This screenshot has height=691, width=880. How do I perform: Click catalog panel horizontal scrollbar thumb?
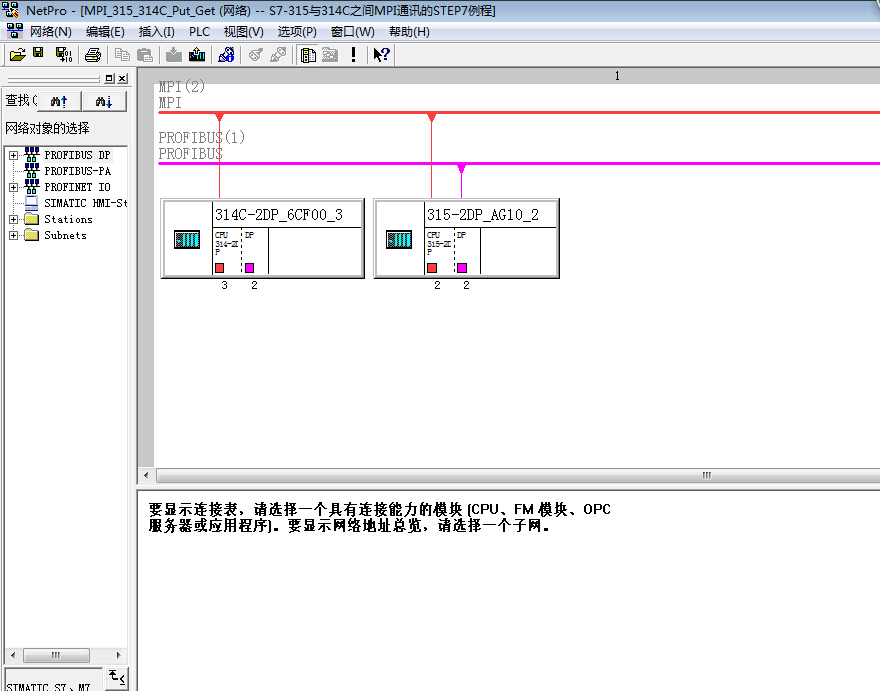coord(56,655)
